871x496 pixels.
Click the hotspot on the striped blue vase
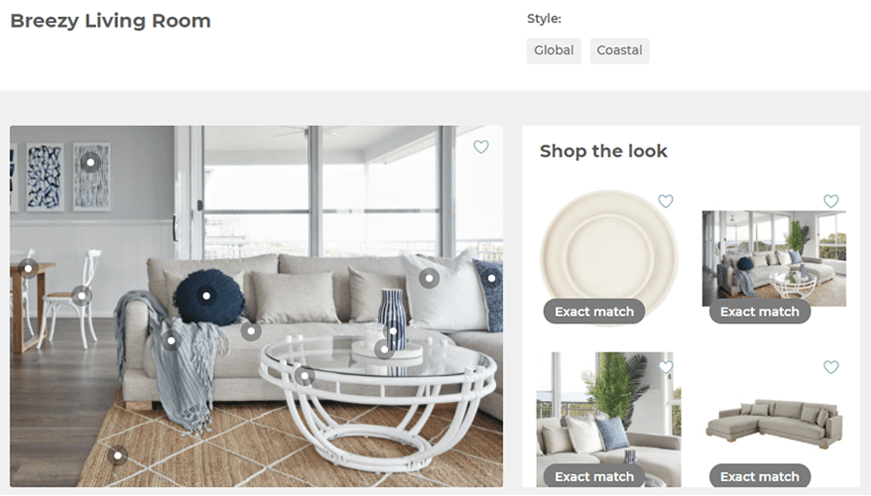393,331
